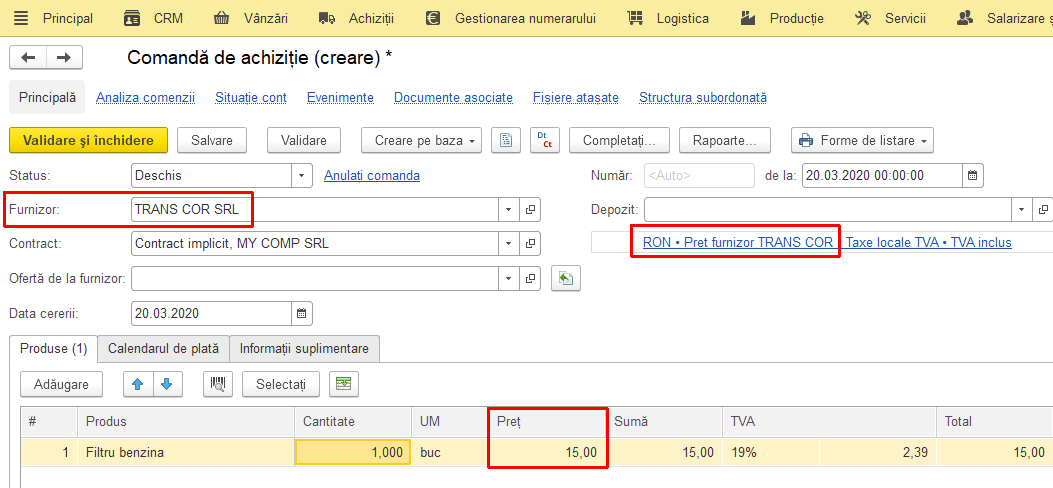The height and width of the screenshot is (488, 1053).
Task: Click the Validare button
Action: (304, 140)
